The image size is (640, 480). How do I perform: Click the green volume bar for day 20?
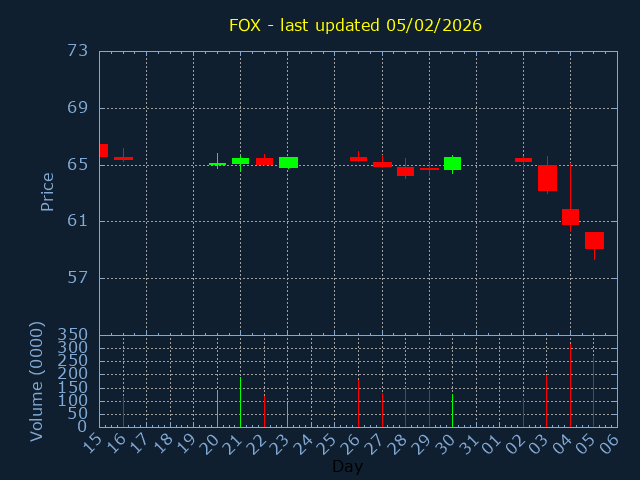pos(218,409)
